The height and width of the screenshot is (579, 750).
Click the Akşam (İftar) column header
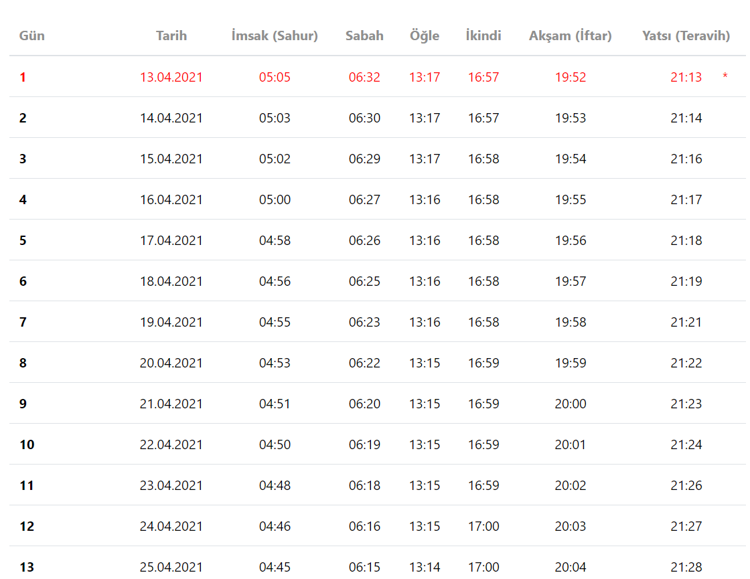pyautogui.click(x=570, y=36)
